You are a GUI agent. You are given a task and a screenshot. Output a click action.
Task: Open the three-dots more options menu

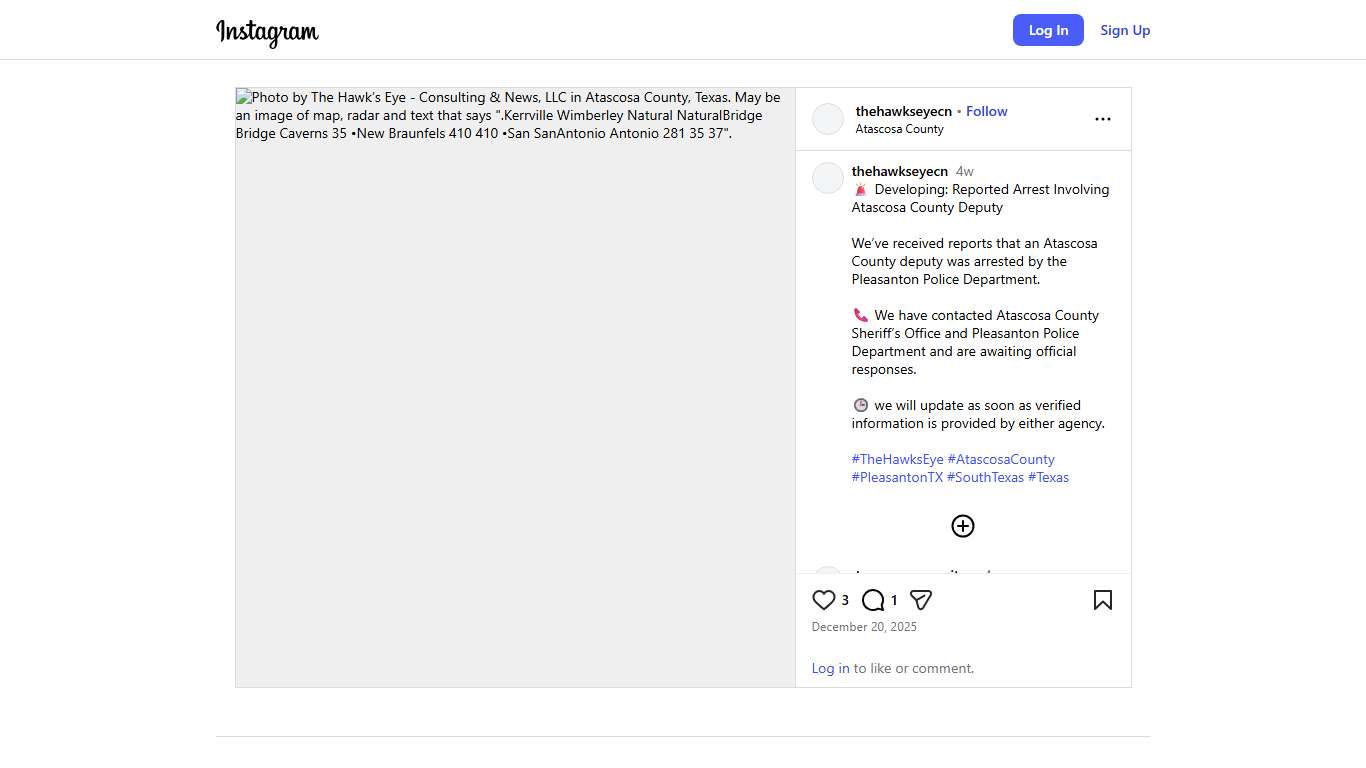(1102, 119)
